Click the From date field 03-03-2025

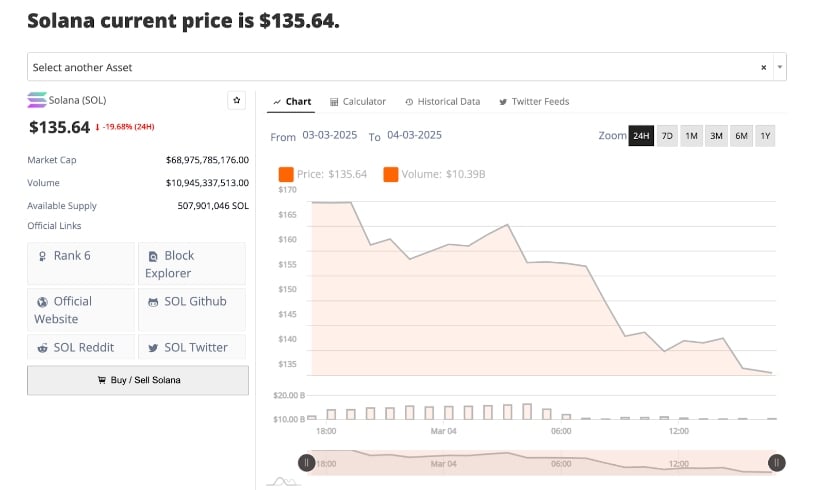click(x=330, y=135)
